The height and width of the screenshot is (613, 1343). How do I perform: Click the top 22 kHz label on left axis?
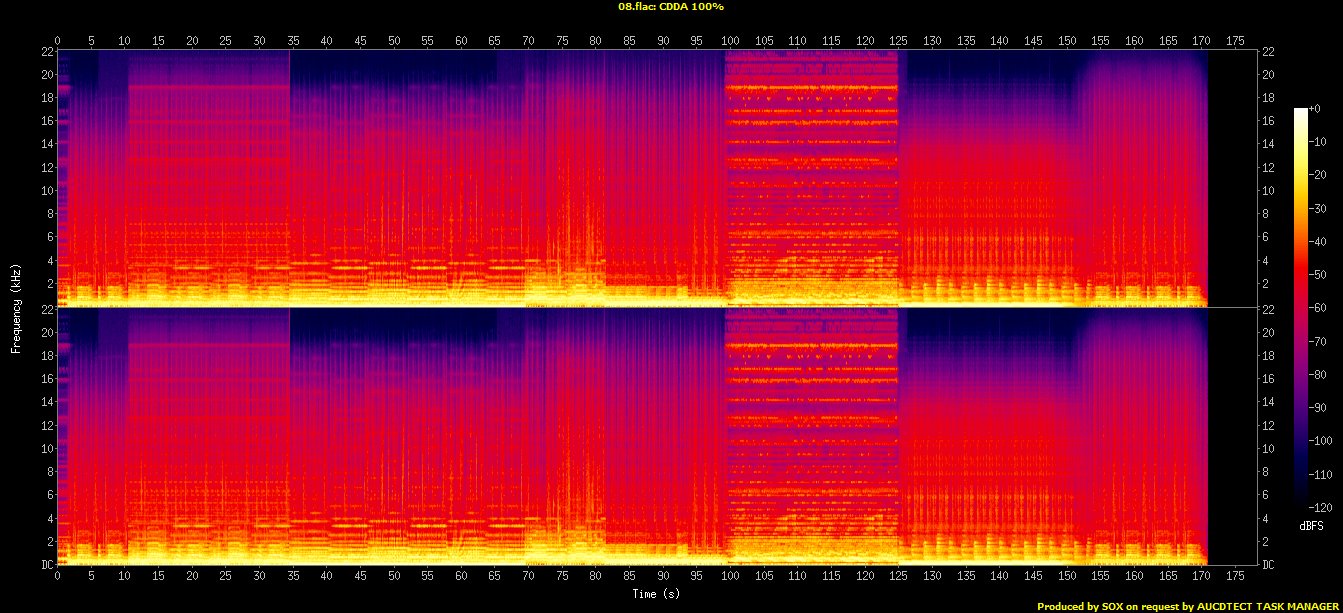[47, 52]
